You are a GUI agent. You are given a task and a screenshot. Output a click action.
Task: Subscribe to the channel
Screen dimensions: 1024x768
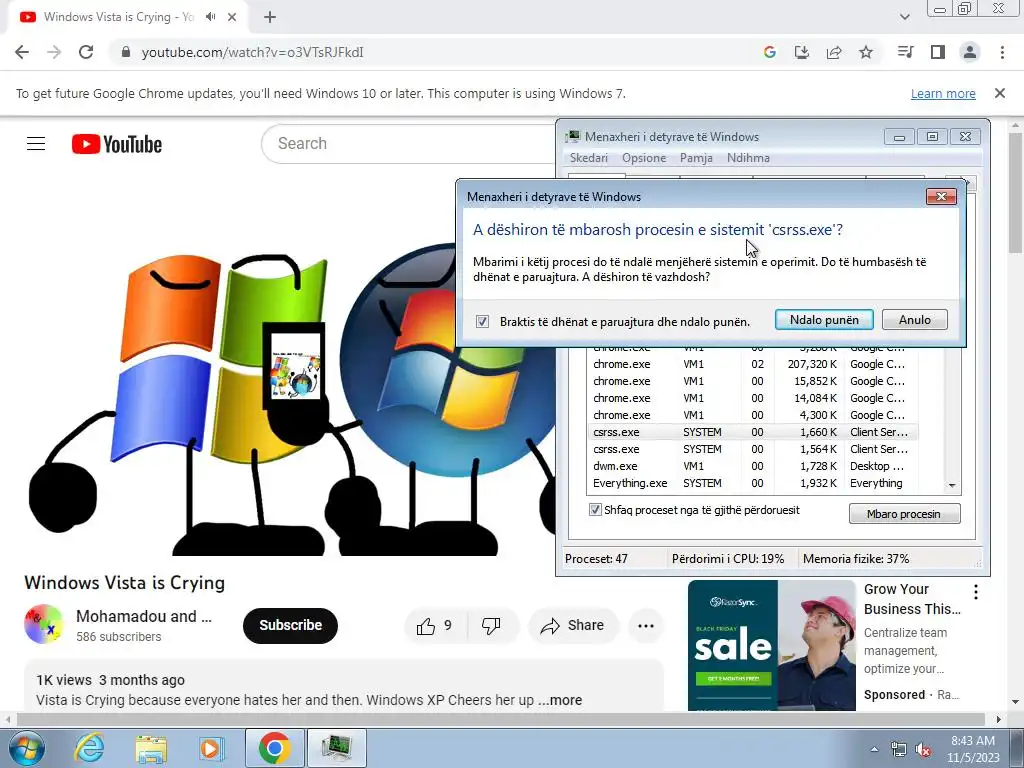[291, 626]
